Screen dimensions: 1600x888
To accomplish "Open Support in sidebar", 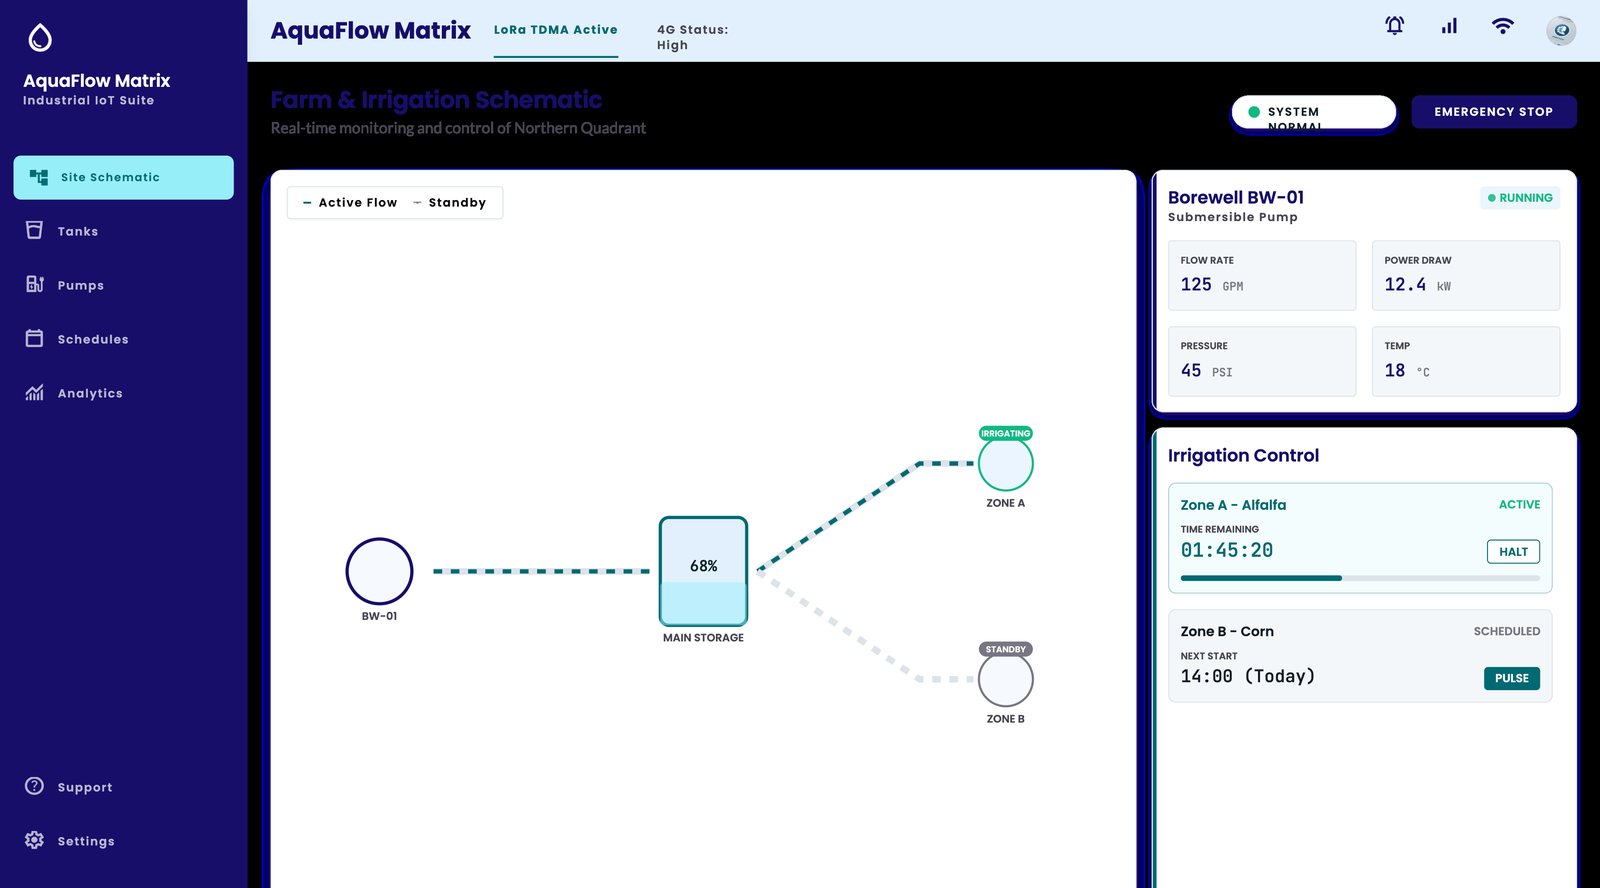I will (x=124, y=787).
